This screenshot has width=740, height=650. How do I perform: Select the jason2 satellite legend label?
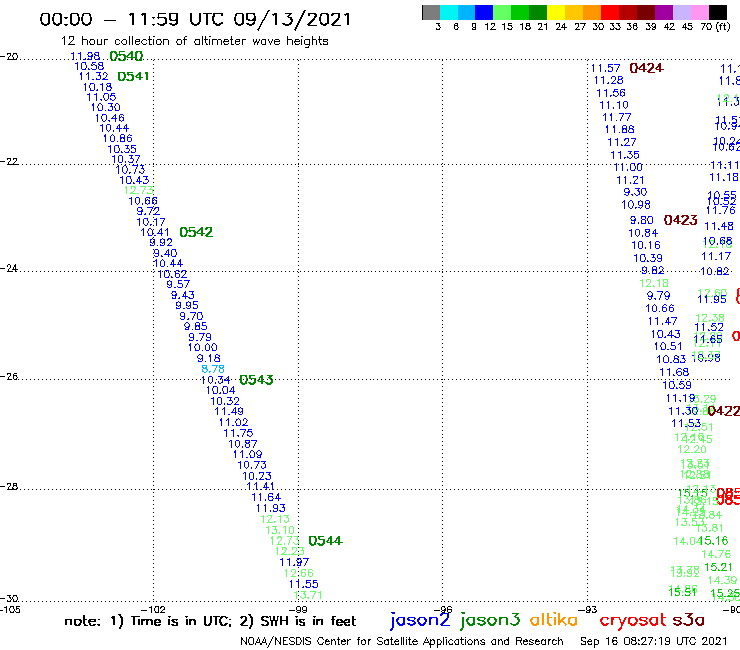420,620
